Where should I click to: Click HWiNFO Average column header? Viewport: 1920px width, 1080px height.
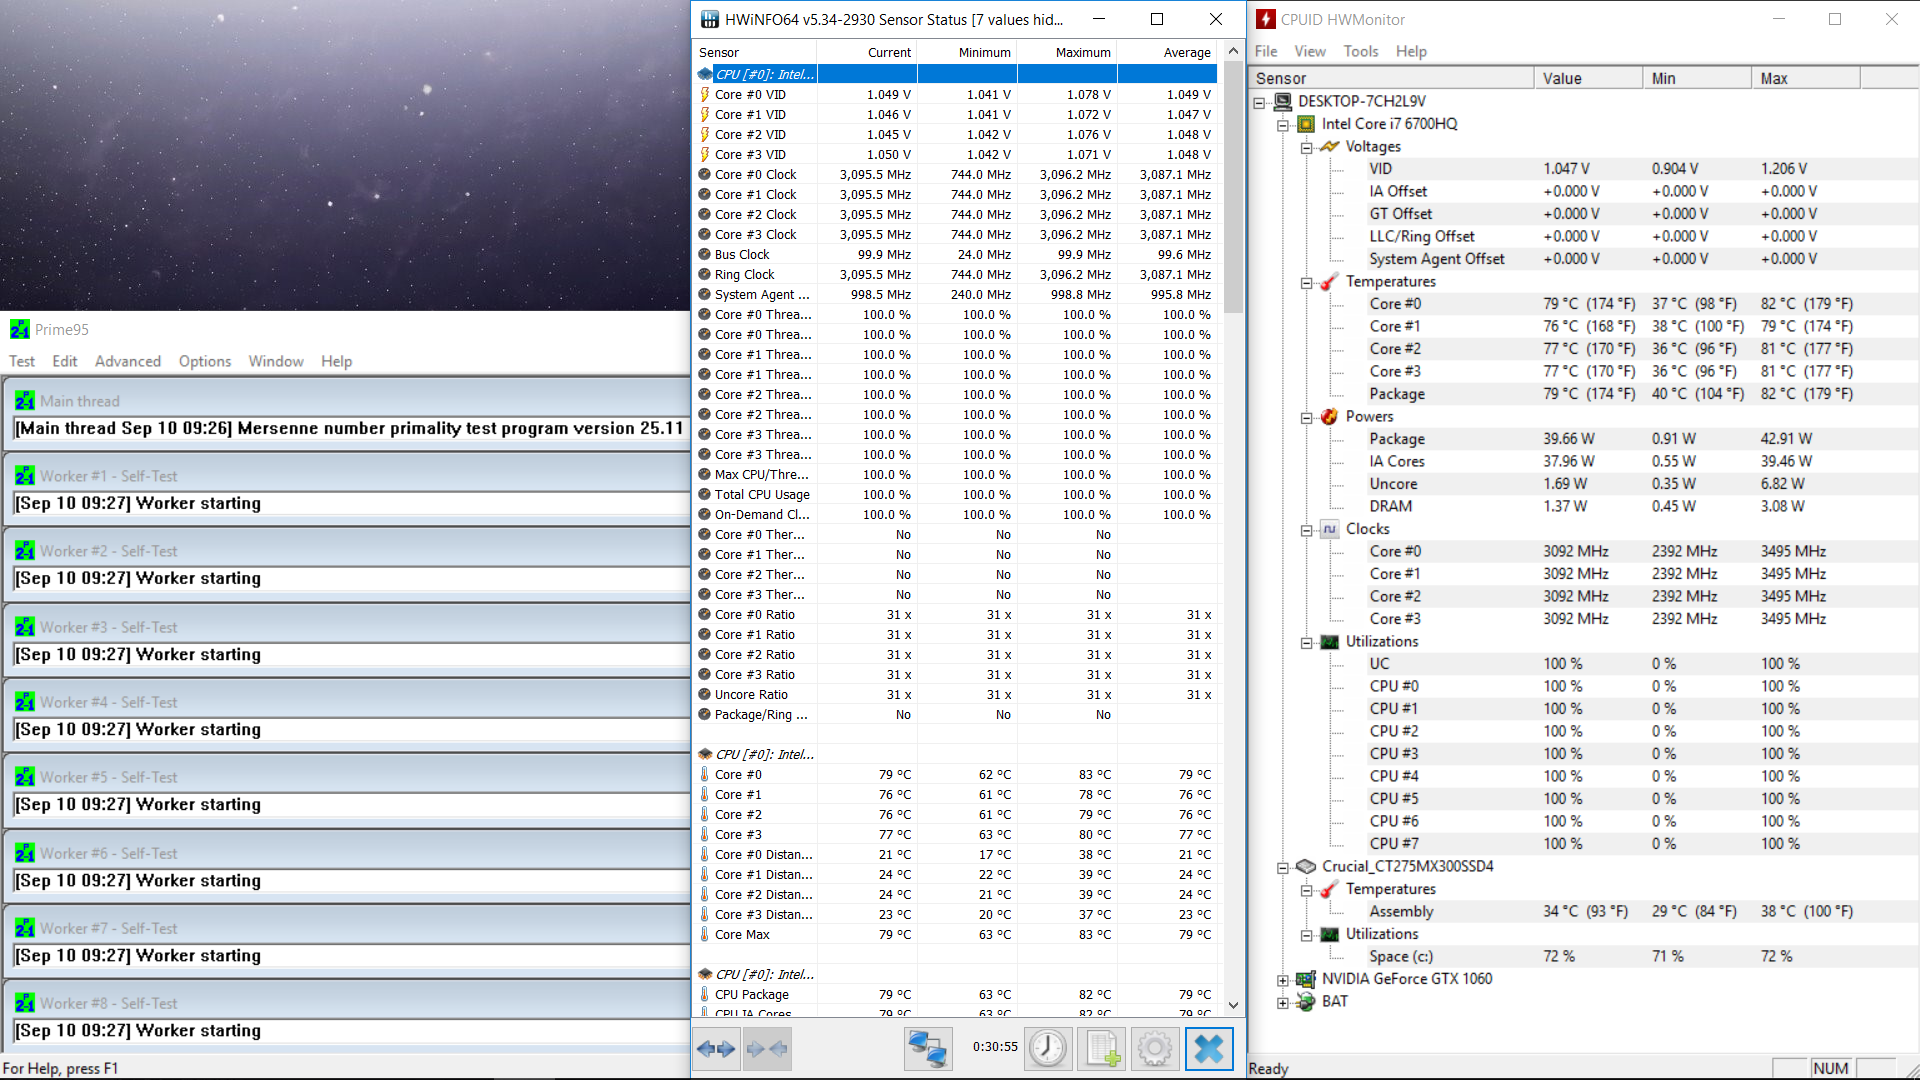tap(1167, 52)
